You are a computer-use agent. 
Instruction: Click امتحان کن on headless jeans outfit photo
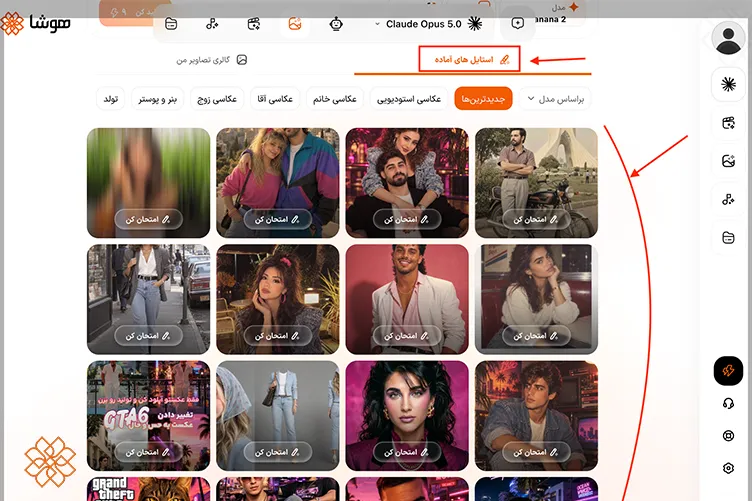tap(278, 452)
